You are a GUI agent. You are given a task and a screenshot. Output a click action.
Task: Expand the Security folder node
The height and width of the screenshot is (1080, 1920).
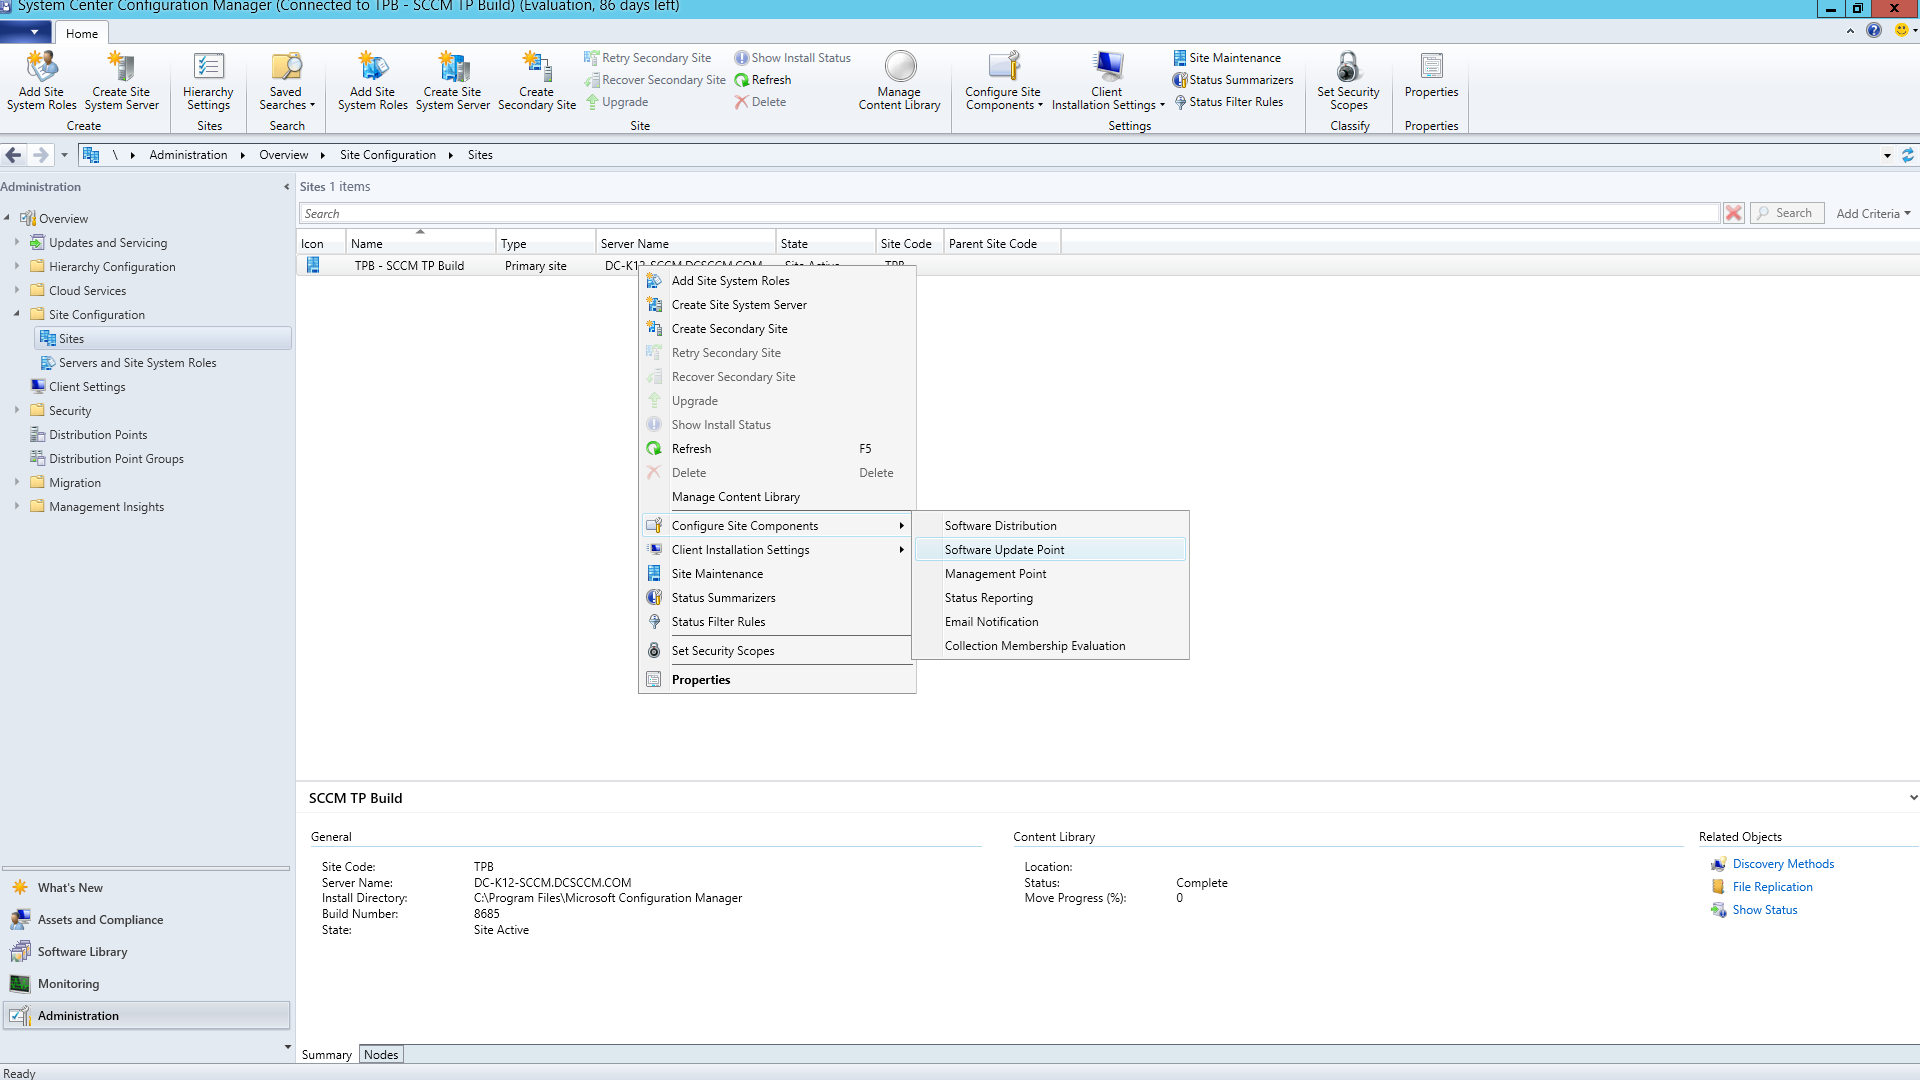point(17,410)
